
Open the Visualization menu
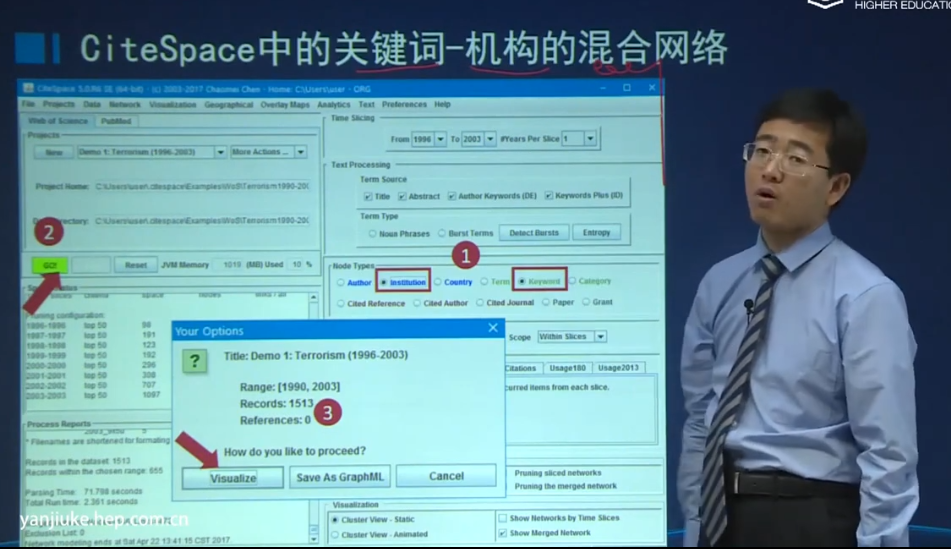click(x=173, y=104)
